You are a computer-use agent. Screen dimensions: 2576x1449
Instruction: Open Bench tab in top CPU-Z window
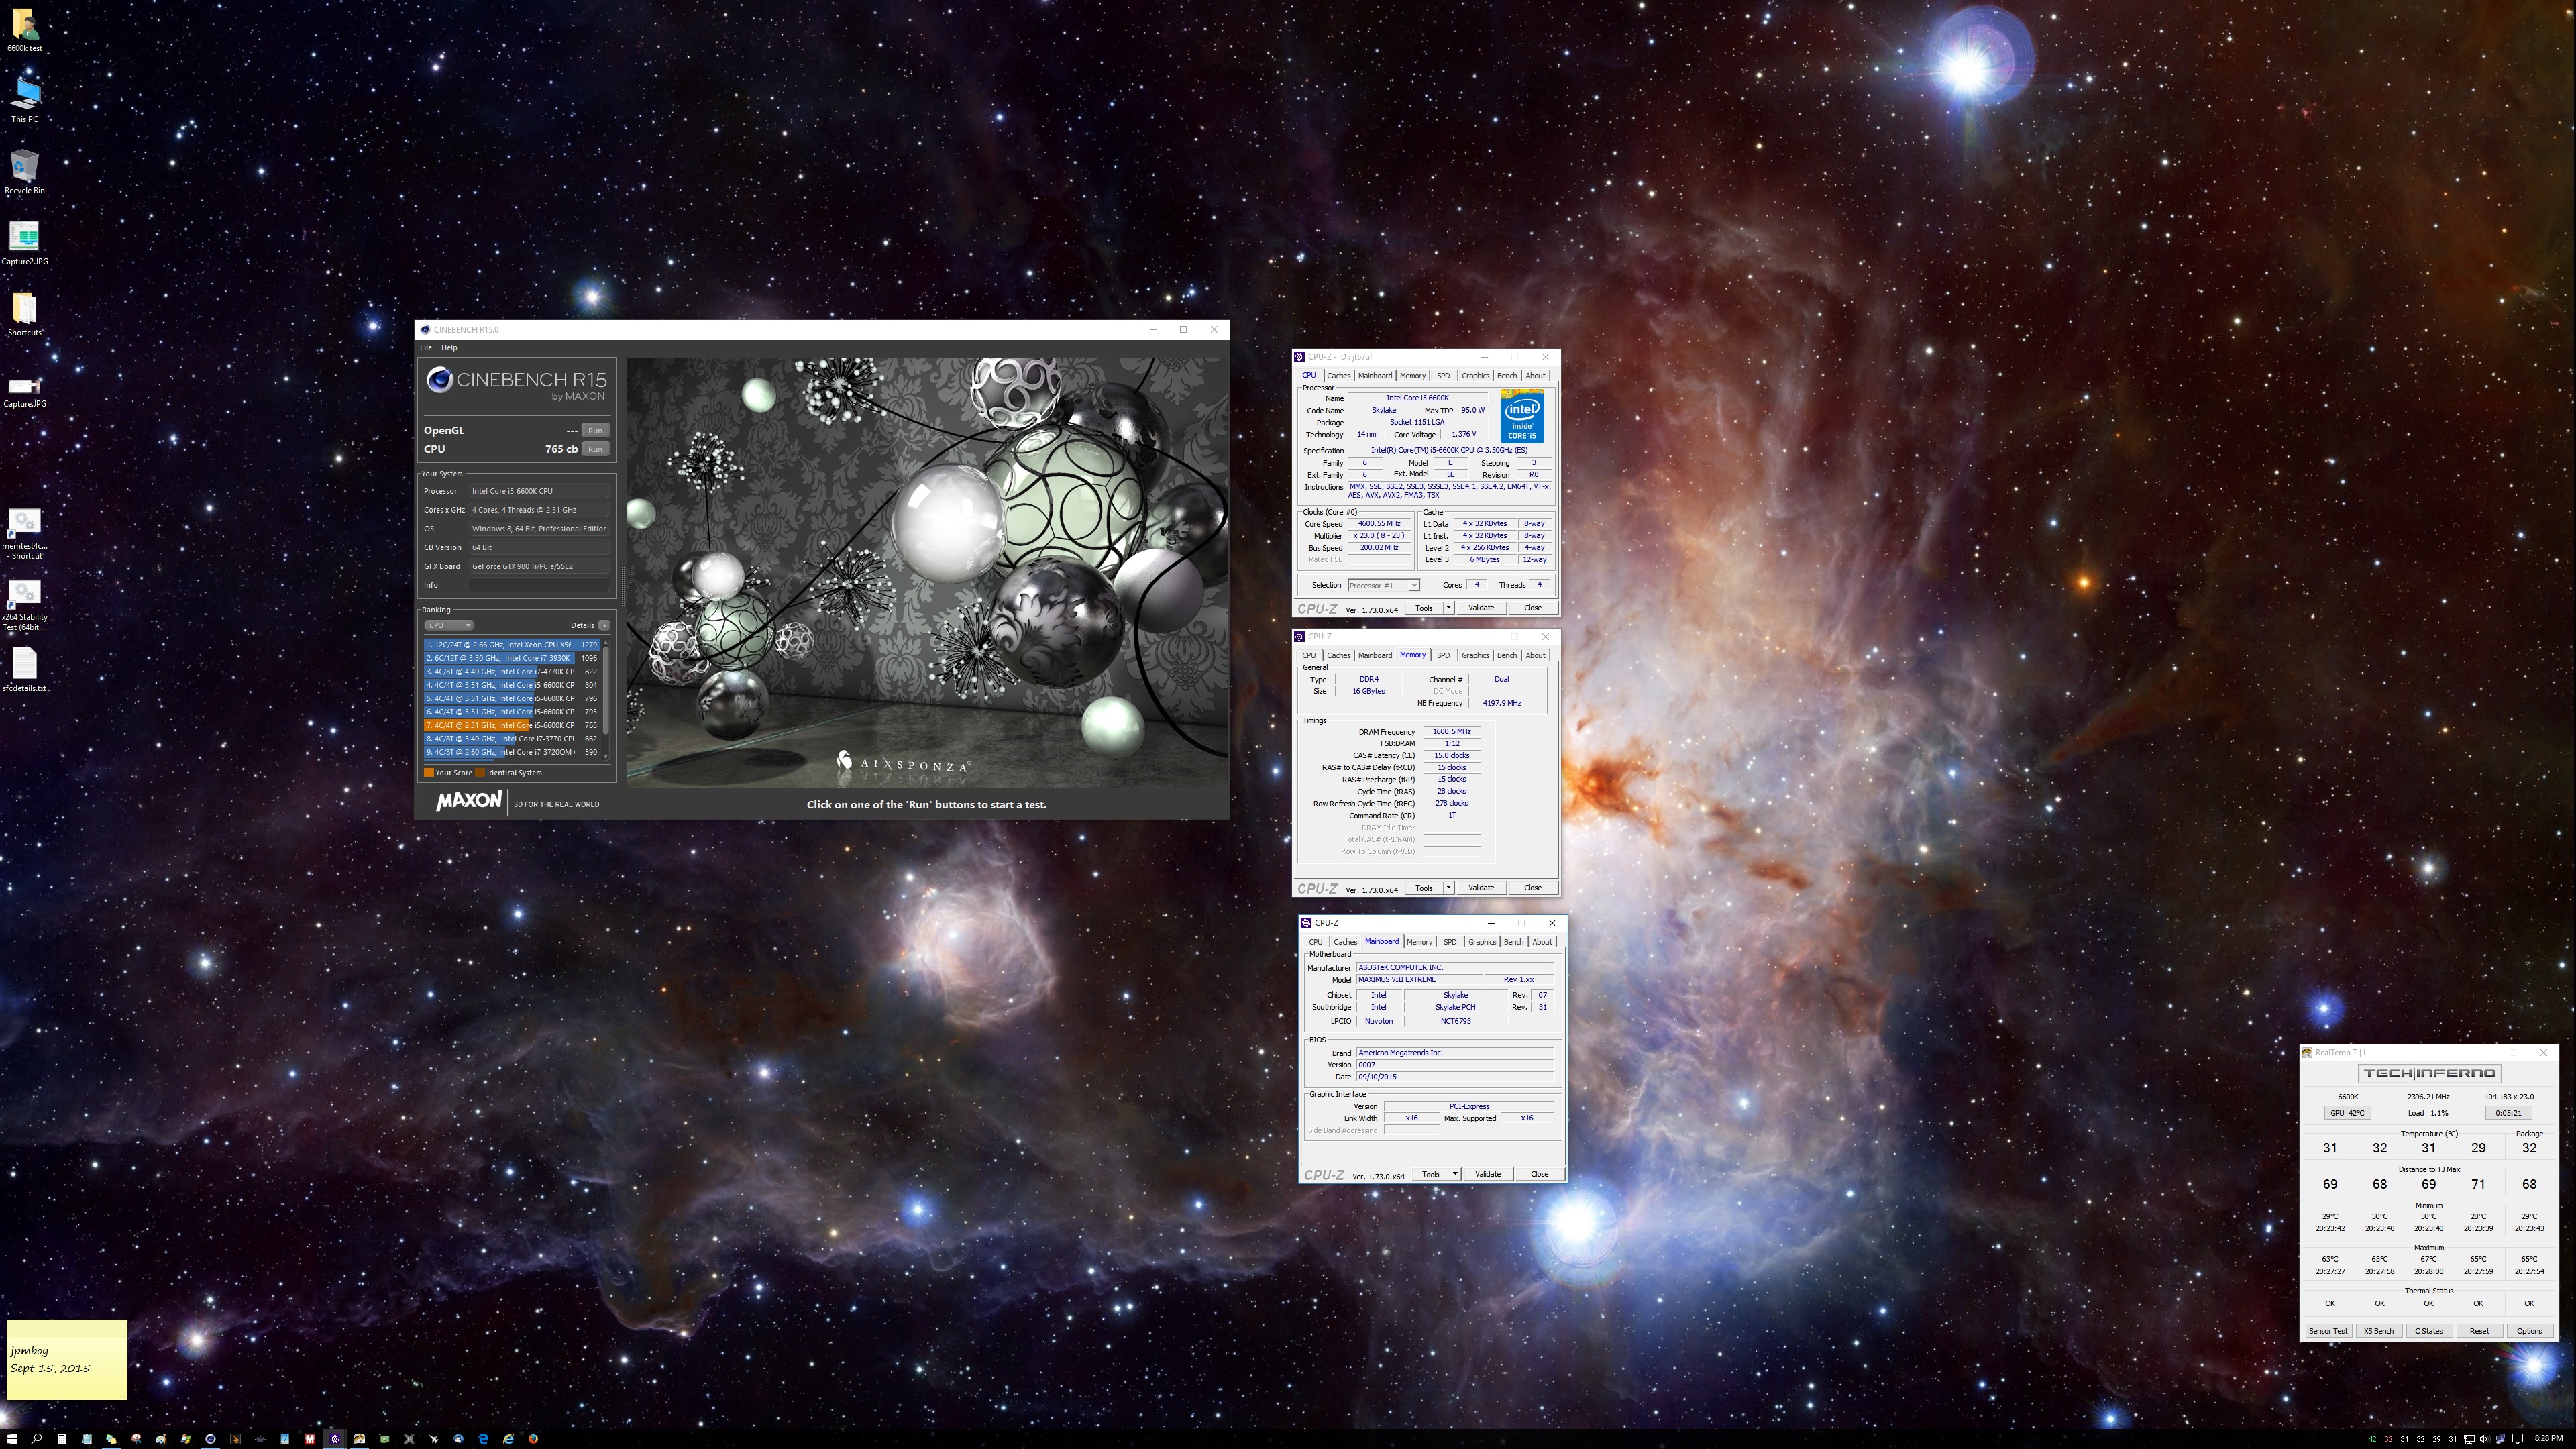coord(1507,376)
